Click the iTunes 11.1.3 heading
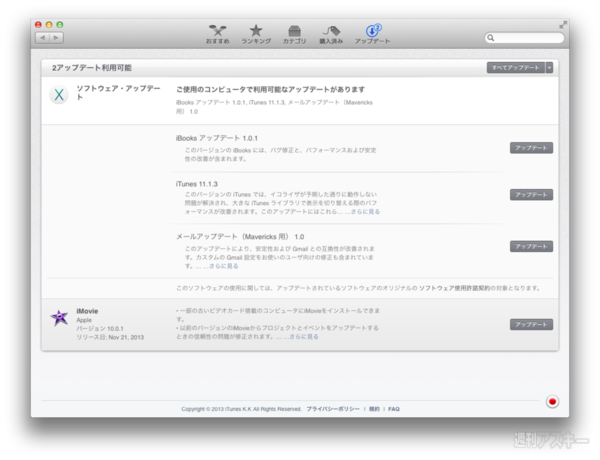 click(x=197, y=184)
